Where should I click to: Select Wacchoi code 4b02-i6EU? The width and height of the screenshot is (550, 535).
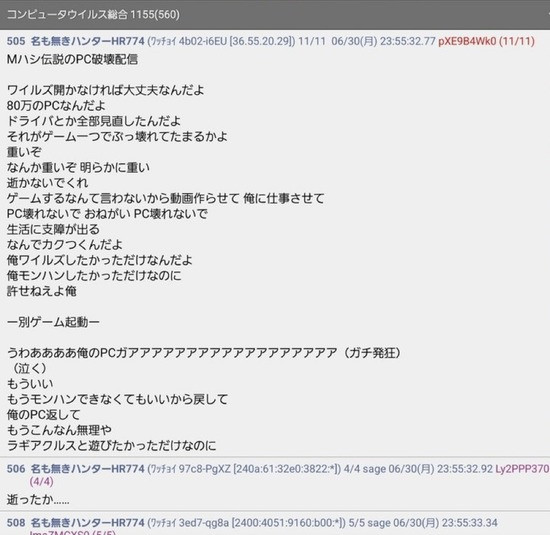pyautogui.click(x=203, y=41)
